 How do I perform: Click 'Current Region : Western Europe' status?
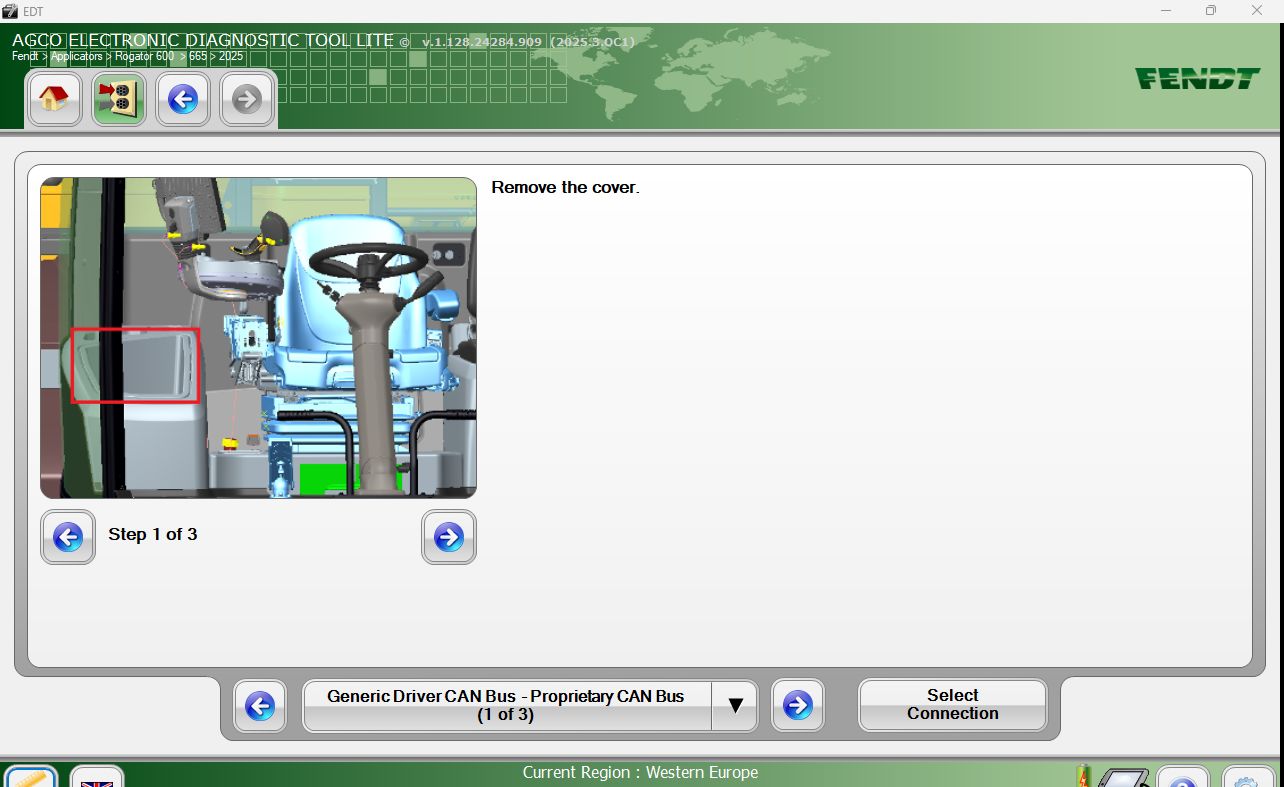(640, 772)
